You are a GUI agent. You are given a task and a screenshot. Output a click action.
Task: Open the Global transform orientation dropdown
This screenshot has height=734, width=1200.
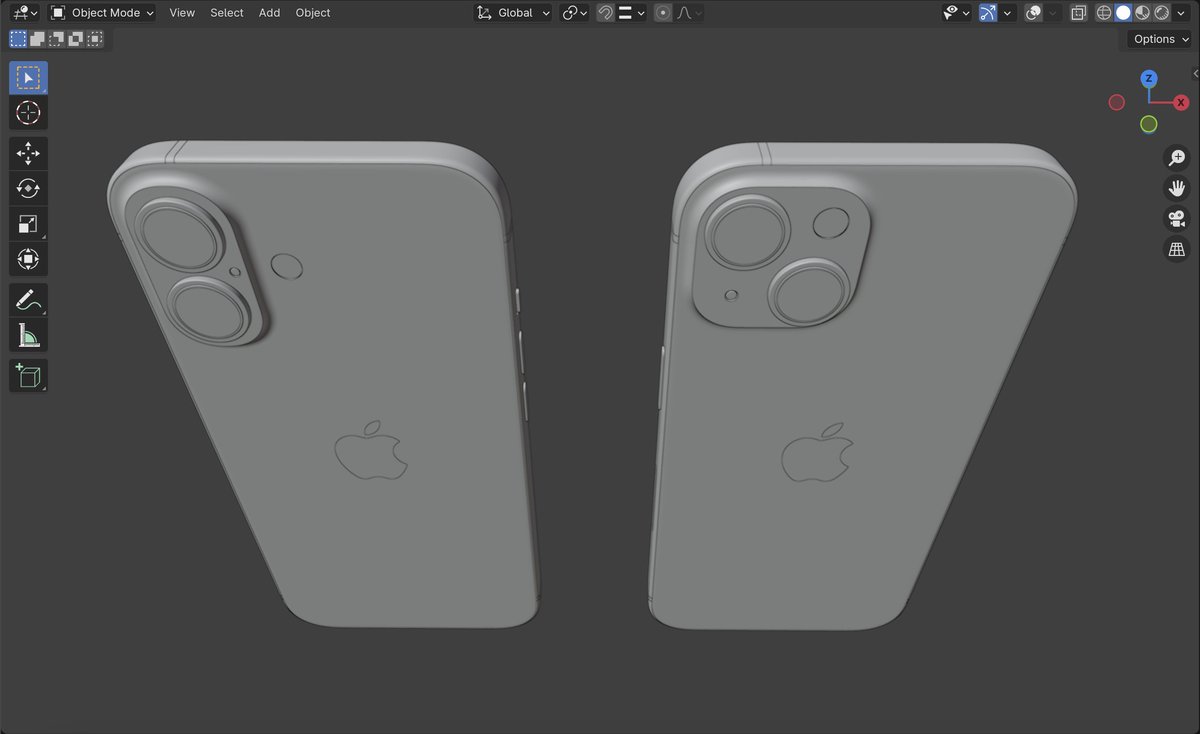click(x=513, y=13)
